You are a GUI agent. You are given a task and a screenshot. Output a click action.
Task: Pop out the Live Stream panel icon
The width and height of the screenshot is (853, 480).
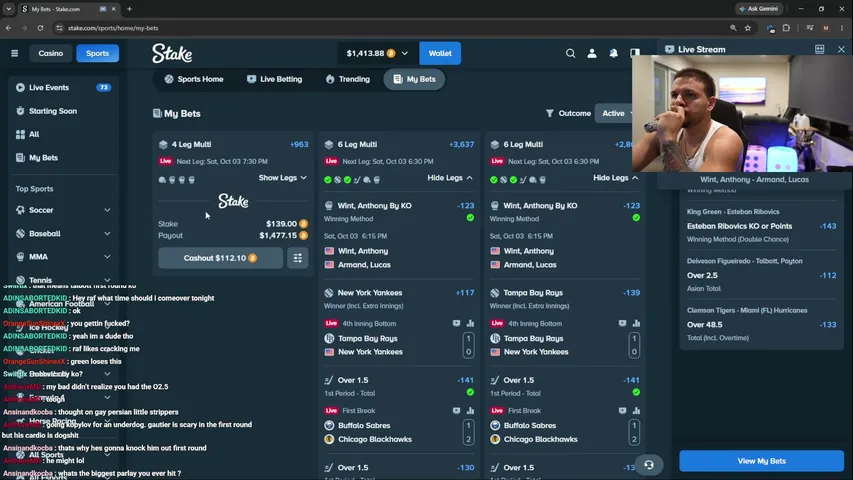(820, 49)
